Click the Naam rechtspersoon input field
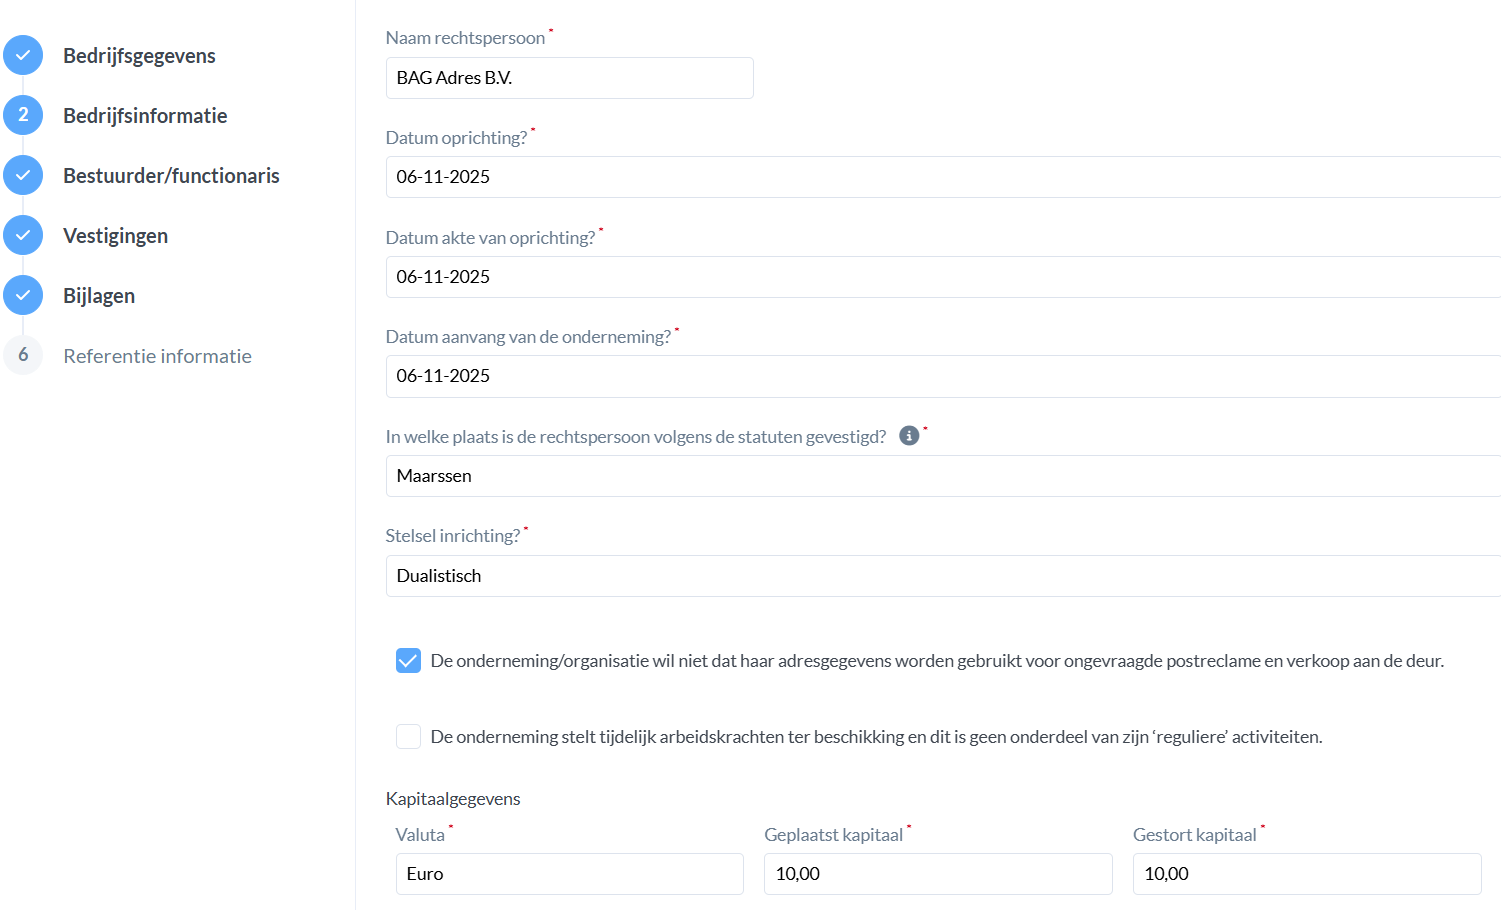 569,78
